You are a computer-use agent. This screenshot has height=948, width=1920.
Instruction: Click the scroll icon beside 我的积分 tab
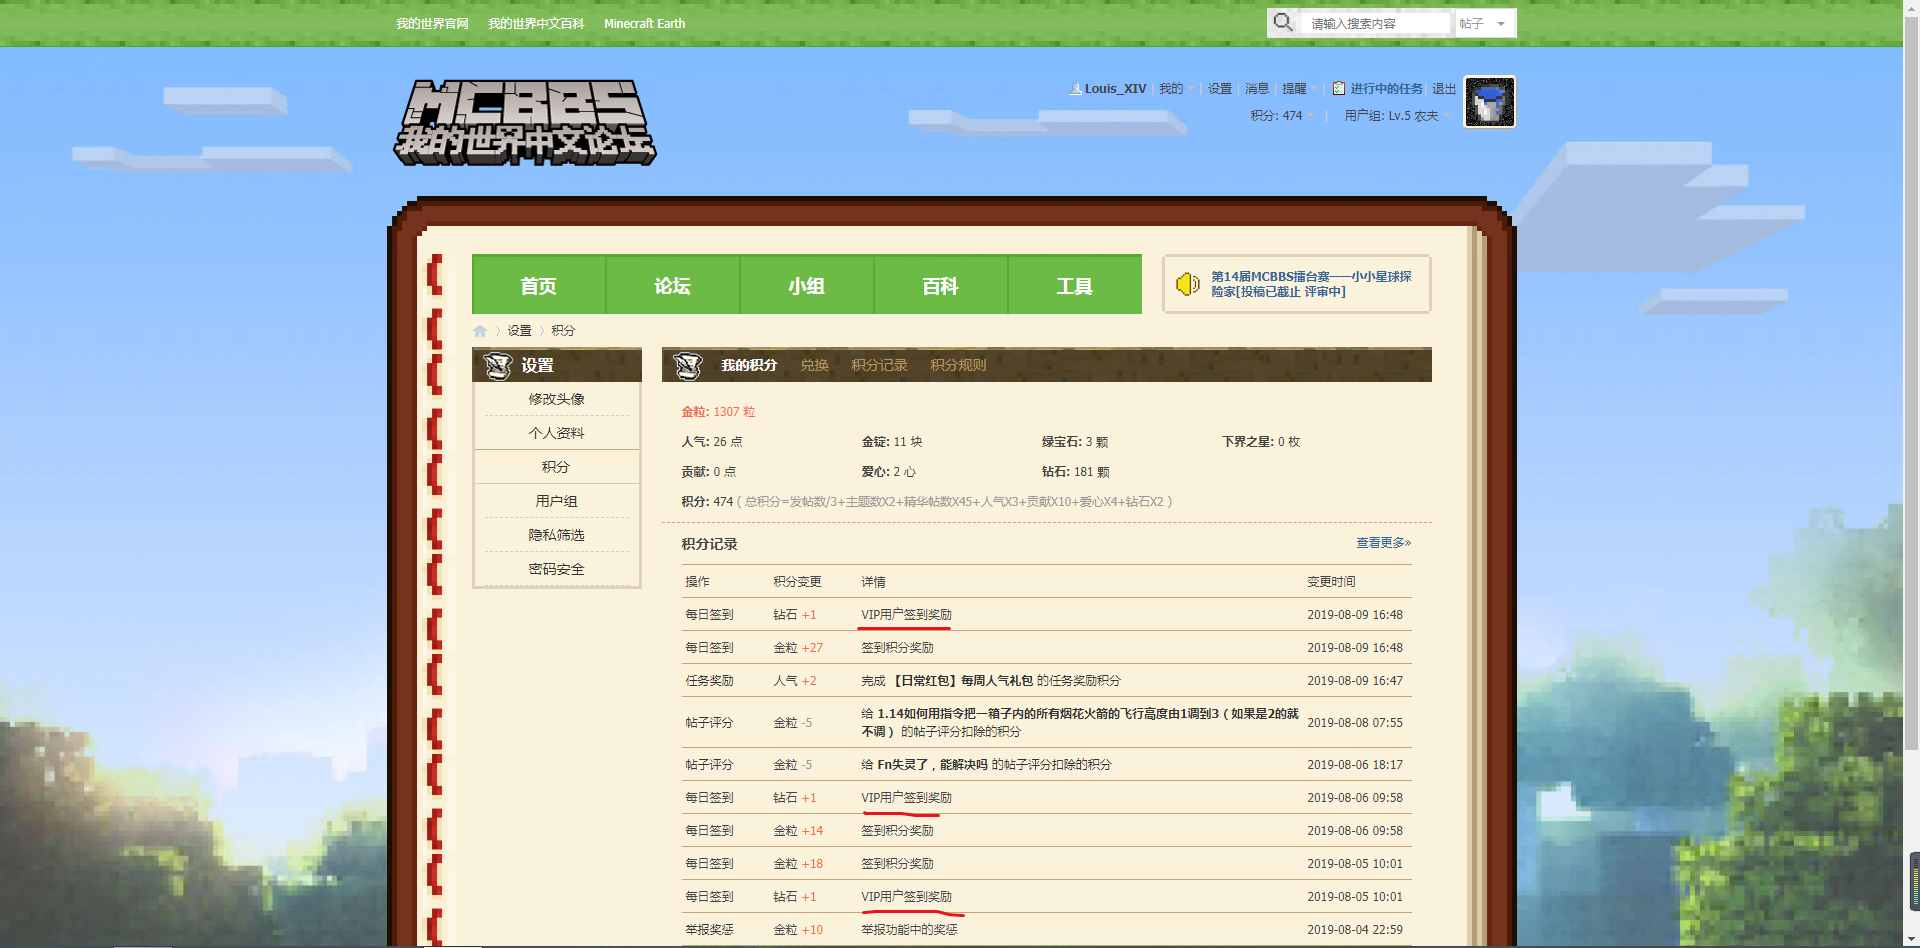(688, 366)
